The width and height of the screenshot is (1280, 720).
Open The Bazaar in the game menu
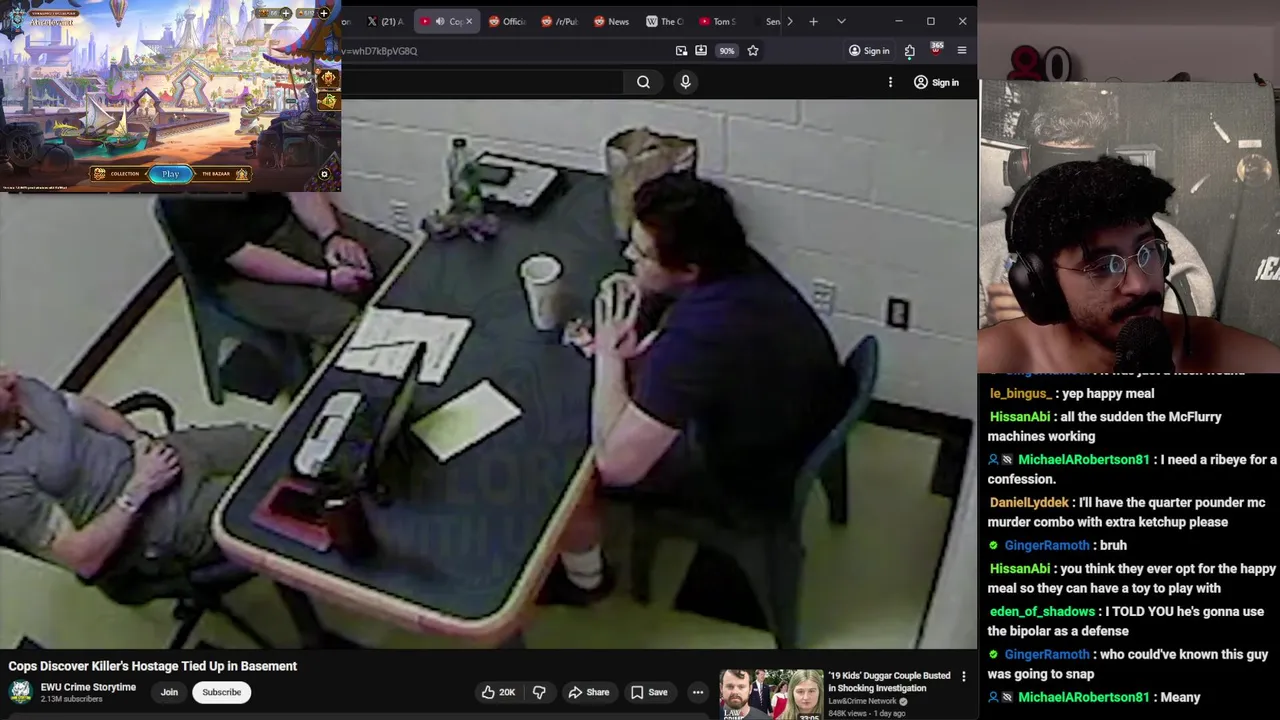pos(224,174)
